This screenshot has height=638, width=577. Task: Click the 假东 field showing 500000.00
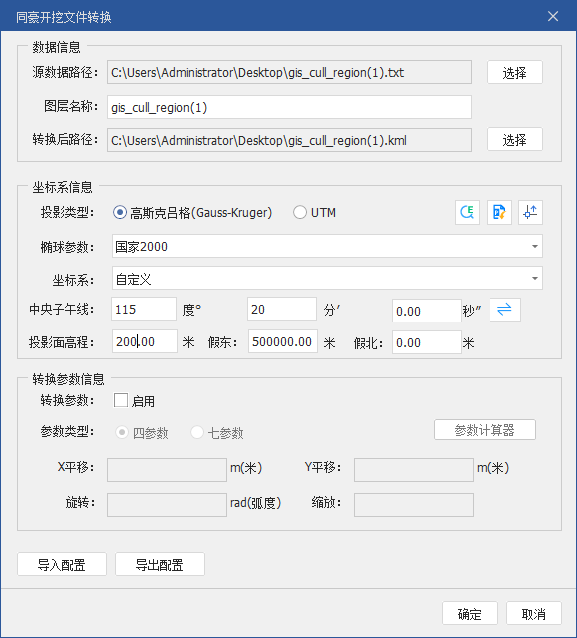(283, 341)
